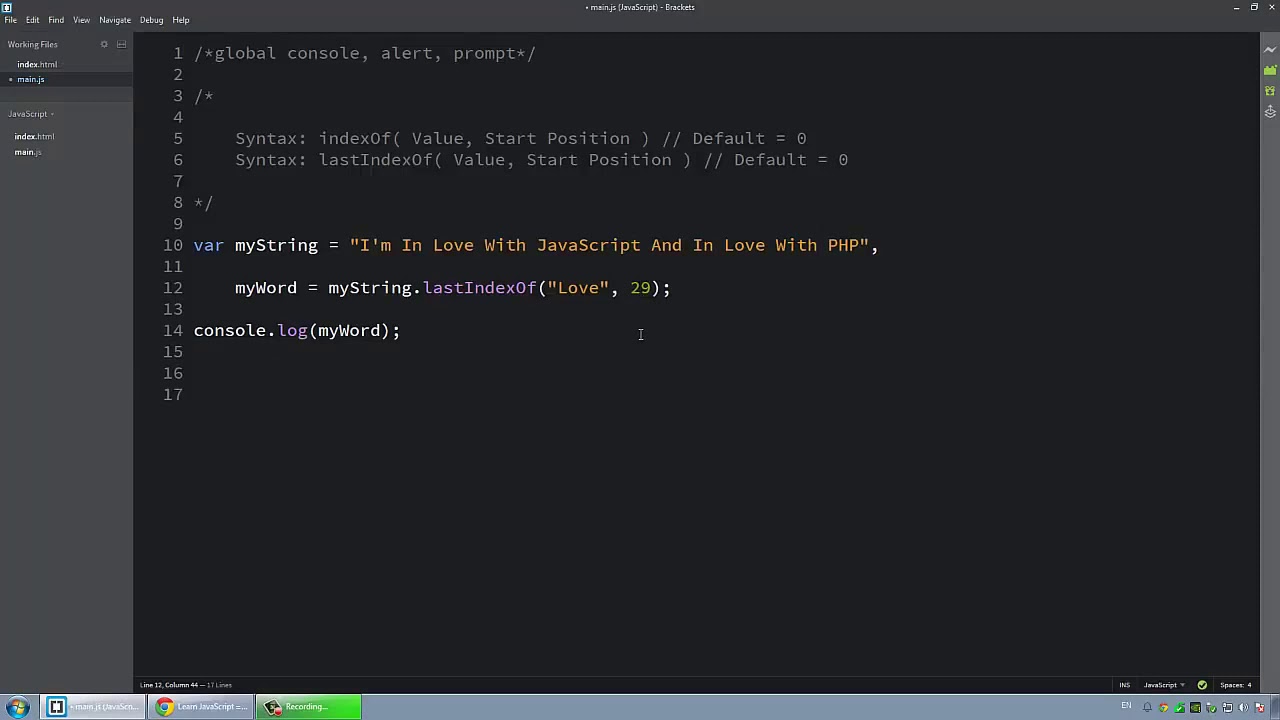Open Working Files gear settings icon

click(x=104, y=44)
